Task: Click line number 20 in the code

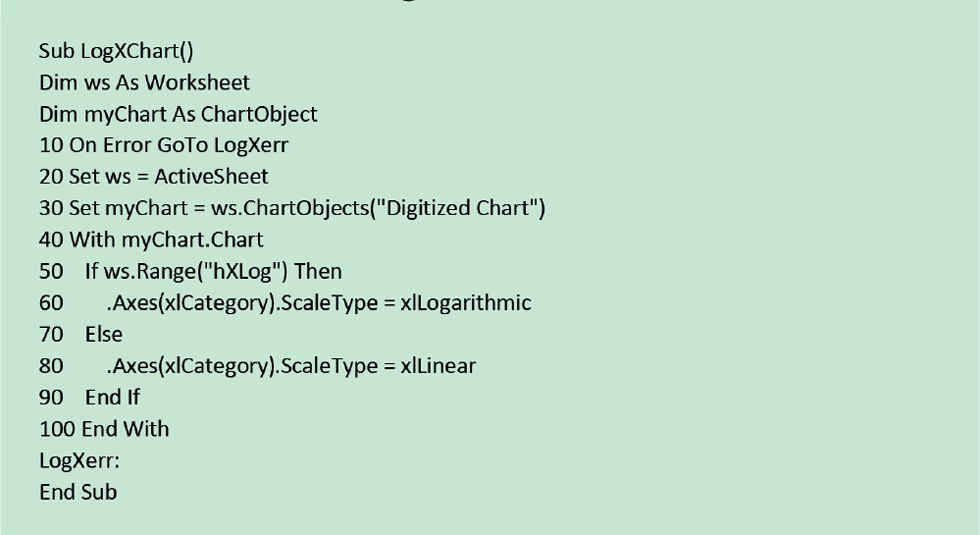Action: coord(50,177)
